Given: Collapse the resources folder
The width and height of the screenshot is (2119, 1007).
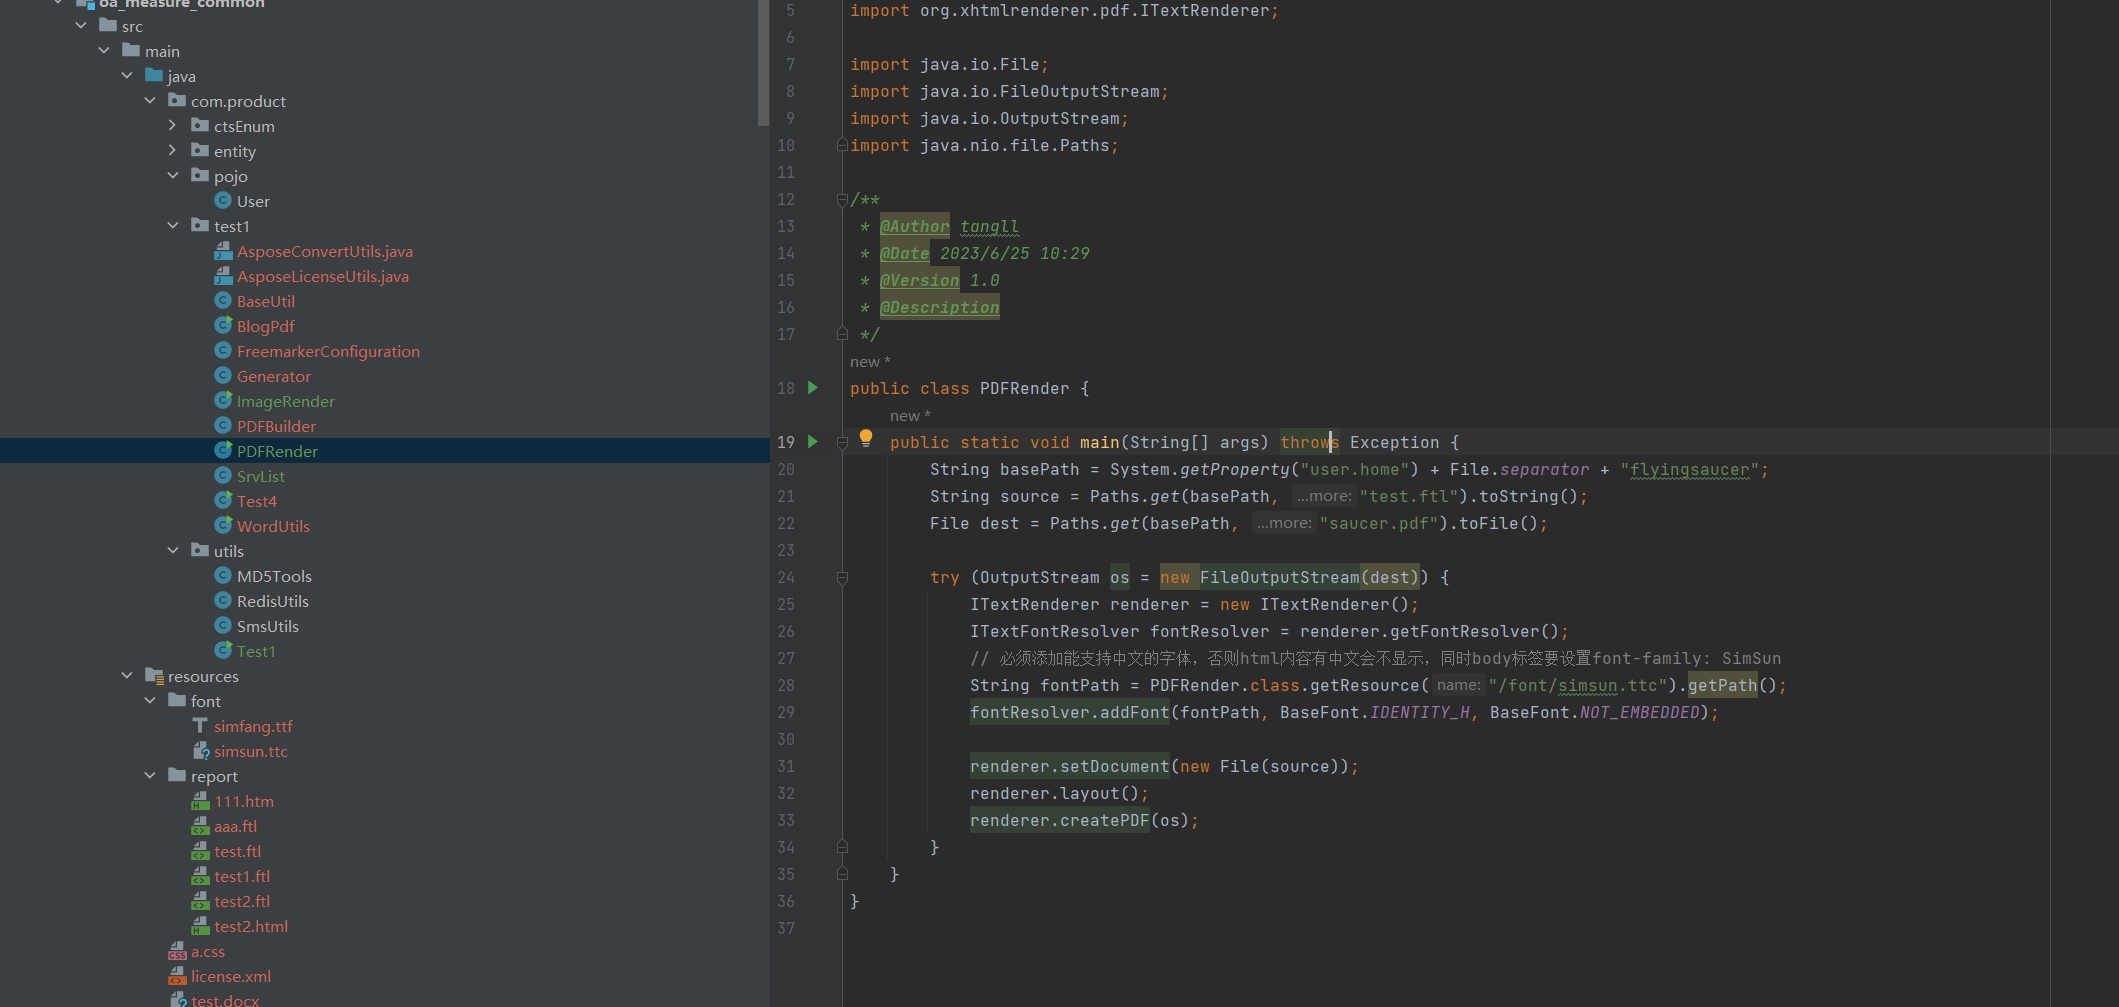Looking at the screenshot, I should click(x=127, y=676).
